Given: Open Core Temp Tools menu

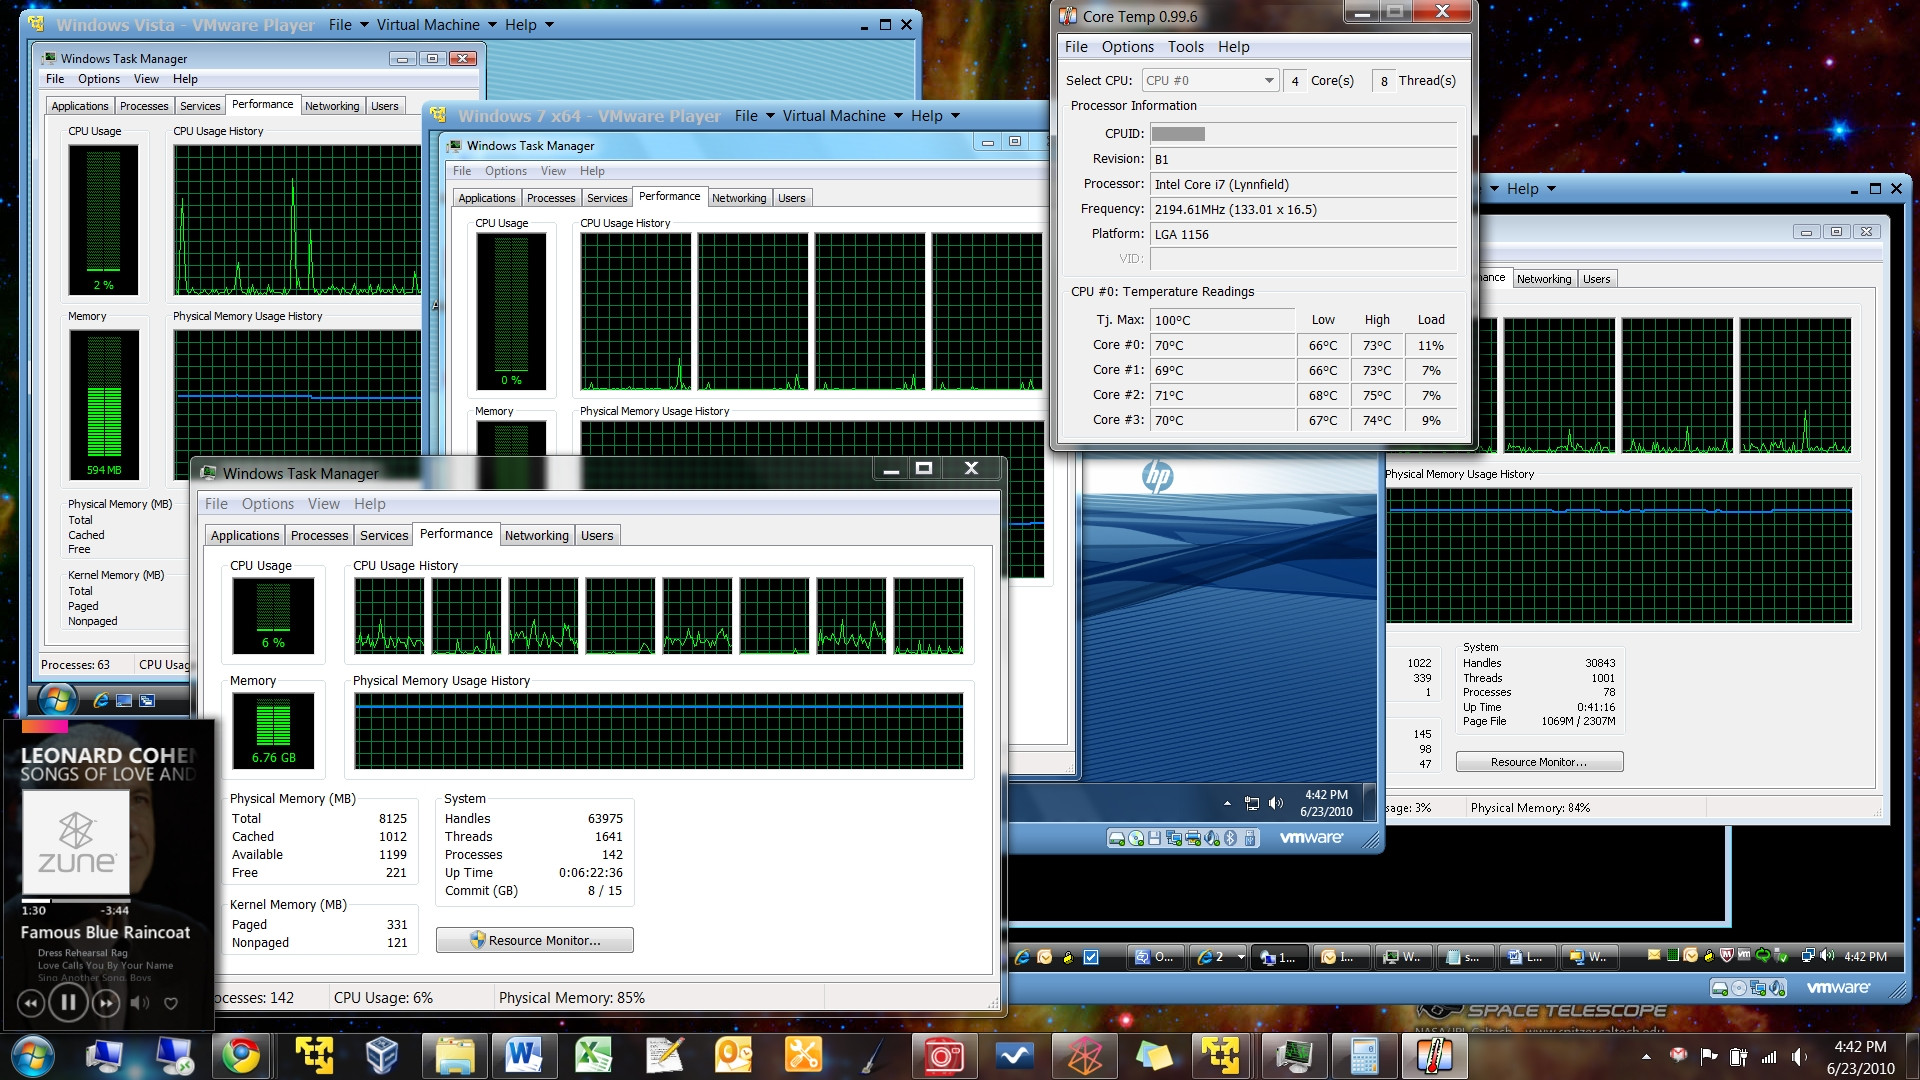Looking at the screenshot, I should [x=1185, y=47].
